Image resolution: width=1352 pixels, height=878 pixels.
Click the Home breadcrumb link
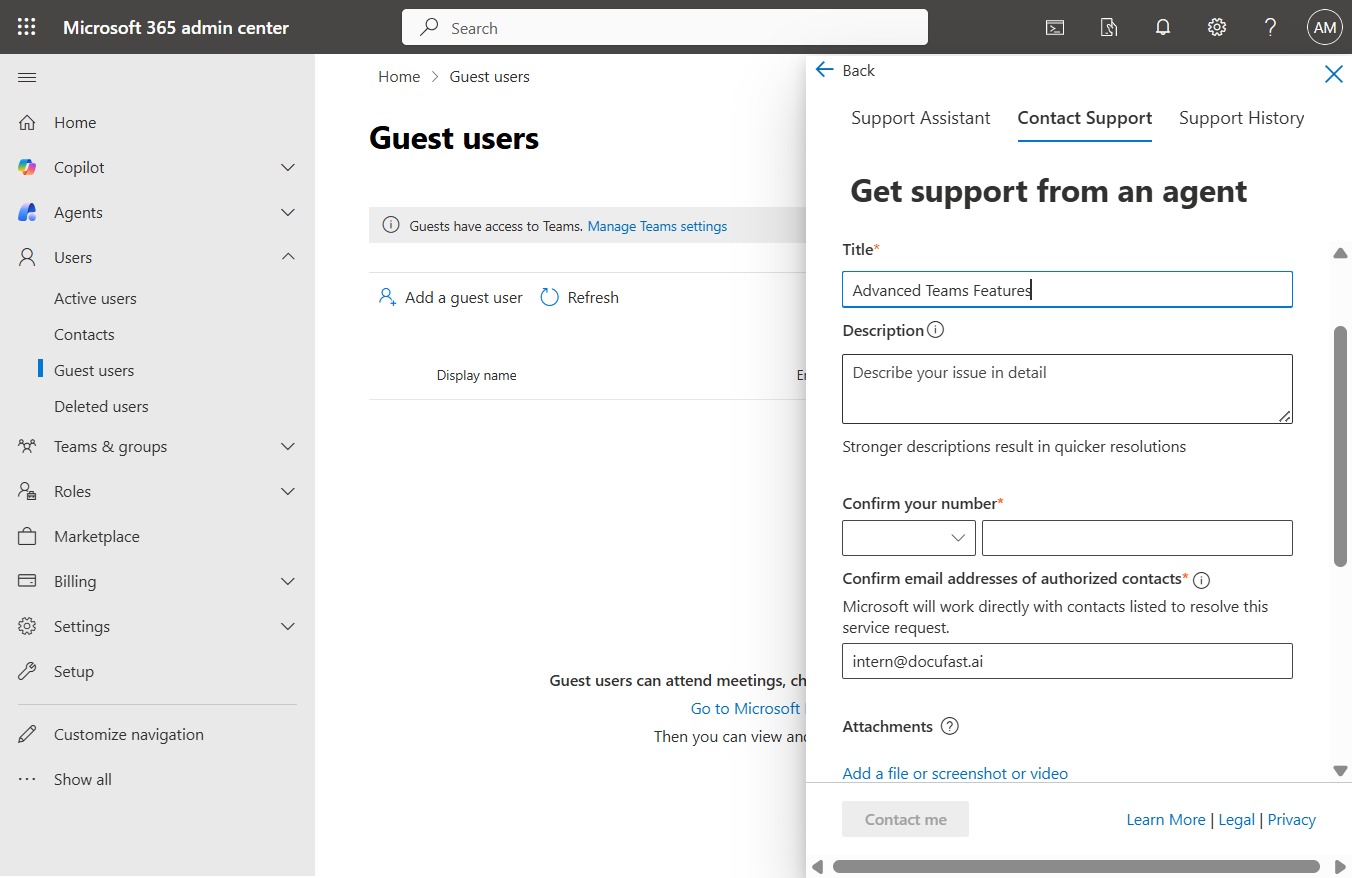(x=399, y=76)
